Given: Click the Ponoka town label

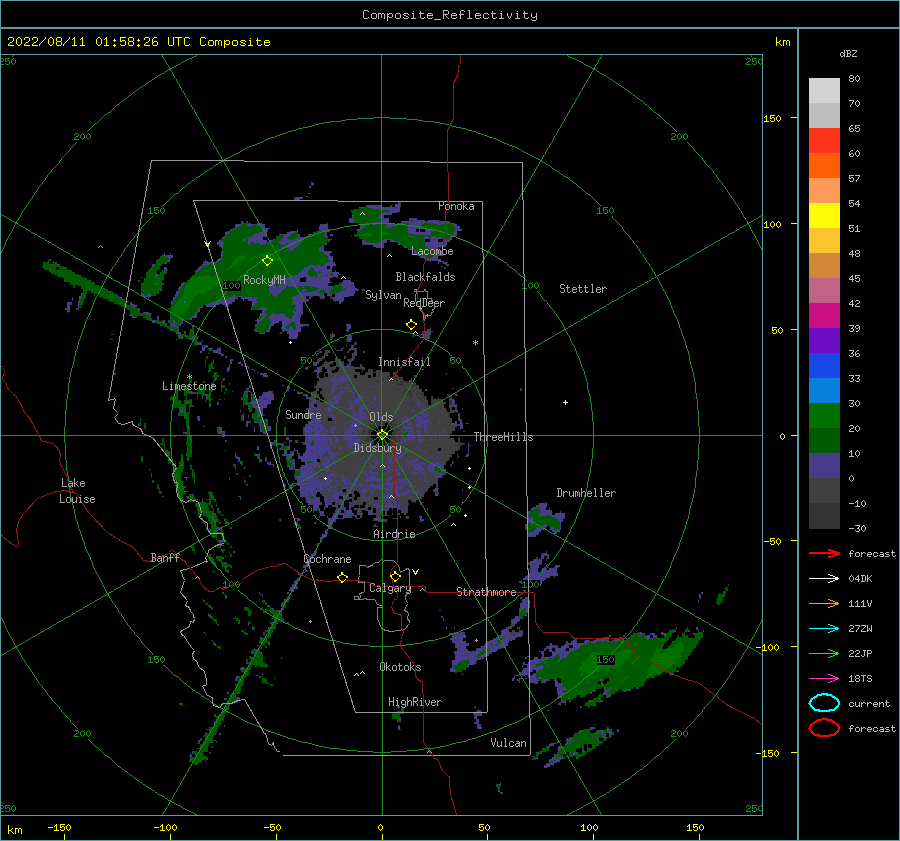Looking at the screenshot, I should [x=456, y=206].
